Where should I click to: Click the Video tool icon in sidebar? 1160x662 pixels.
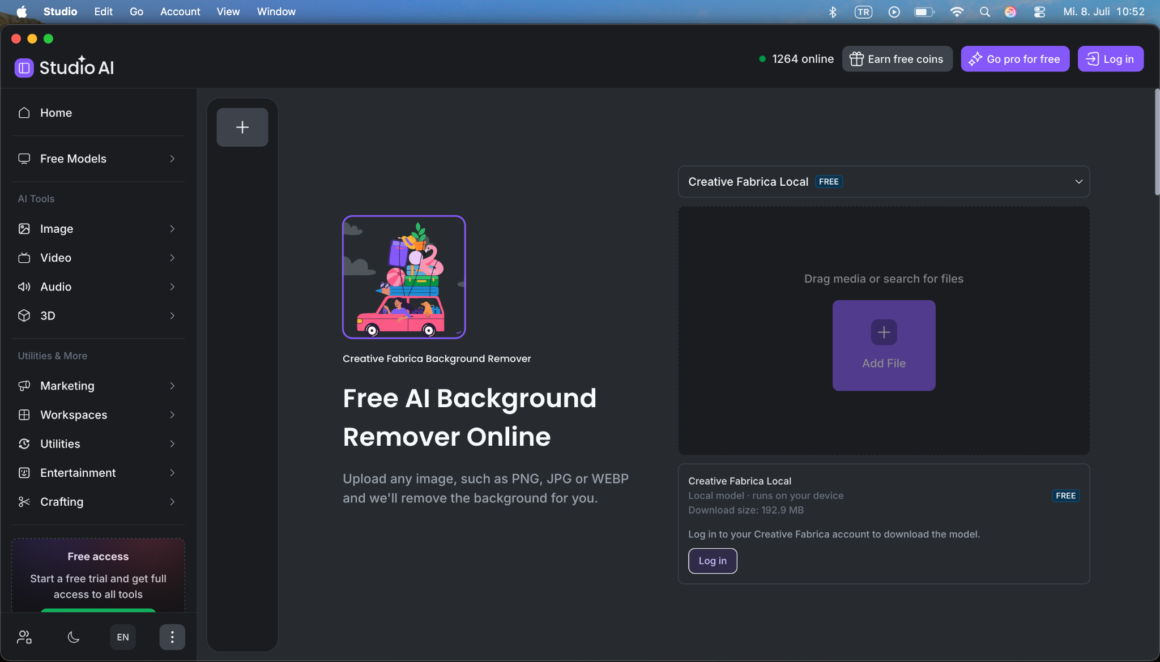click(24, 257)
